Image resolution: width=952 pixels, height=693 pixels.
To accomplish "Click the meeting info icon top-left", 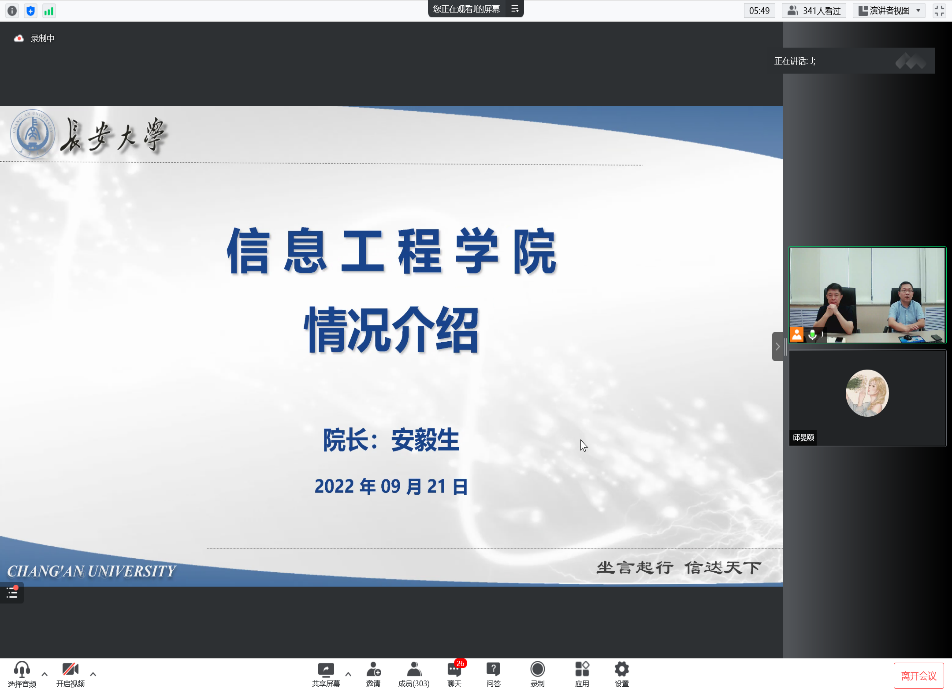I will pos(12,10).
